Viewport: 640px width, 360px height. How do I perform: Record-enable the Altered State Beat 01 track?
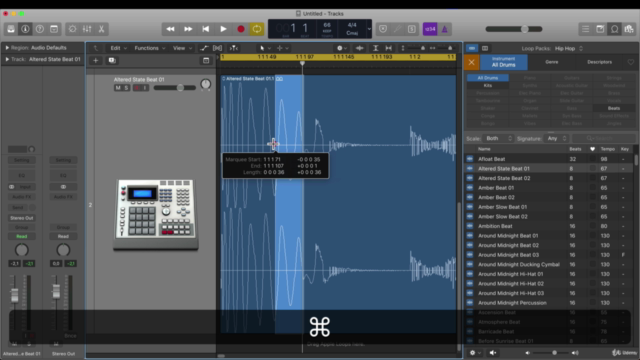tap(137, 88)
